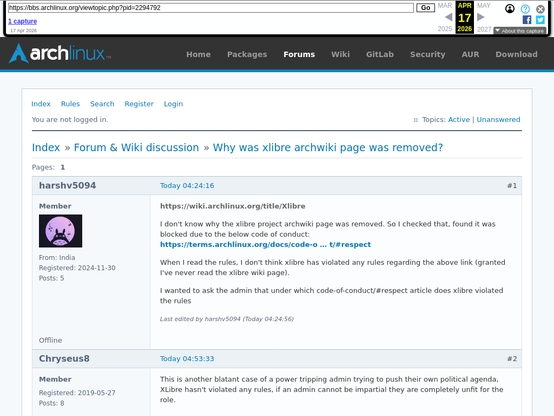
Task: Open forum Index menu link
Action: click(41, 104)
